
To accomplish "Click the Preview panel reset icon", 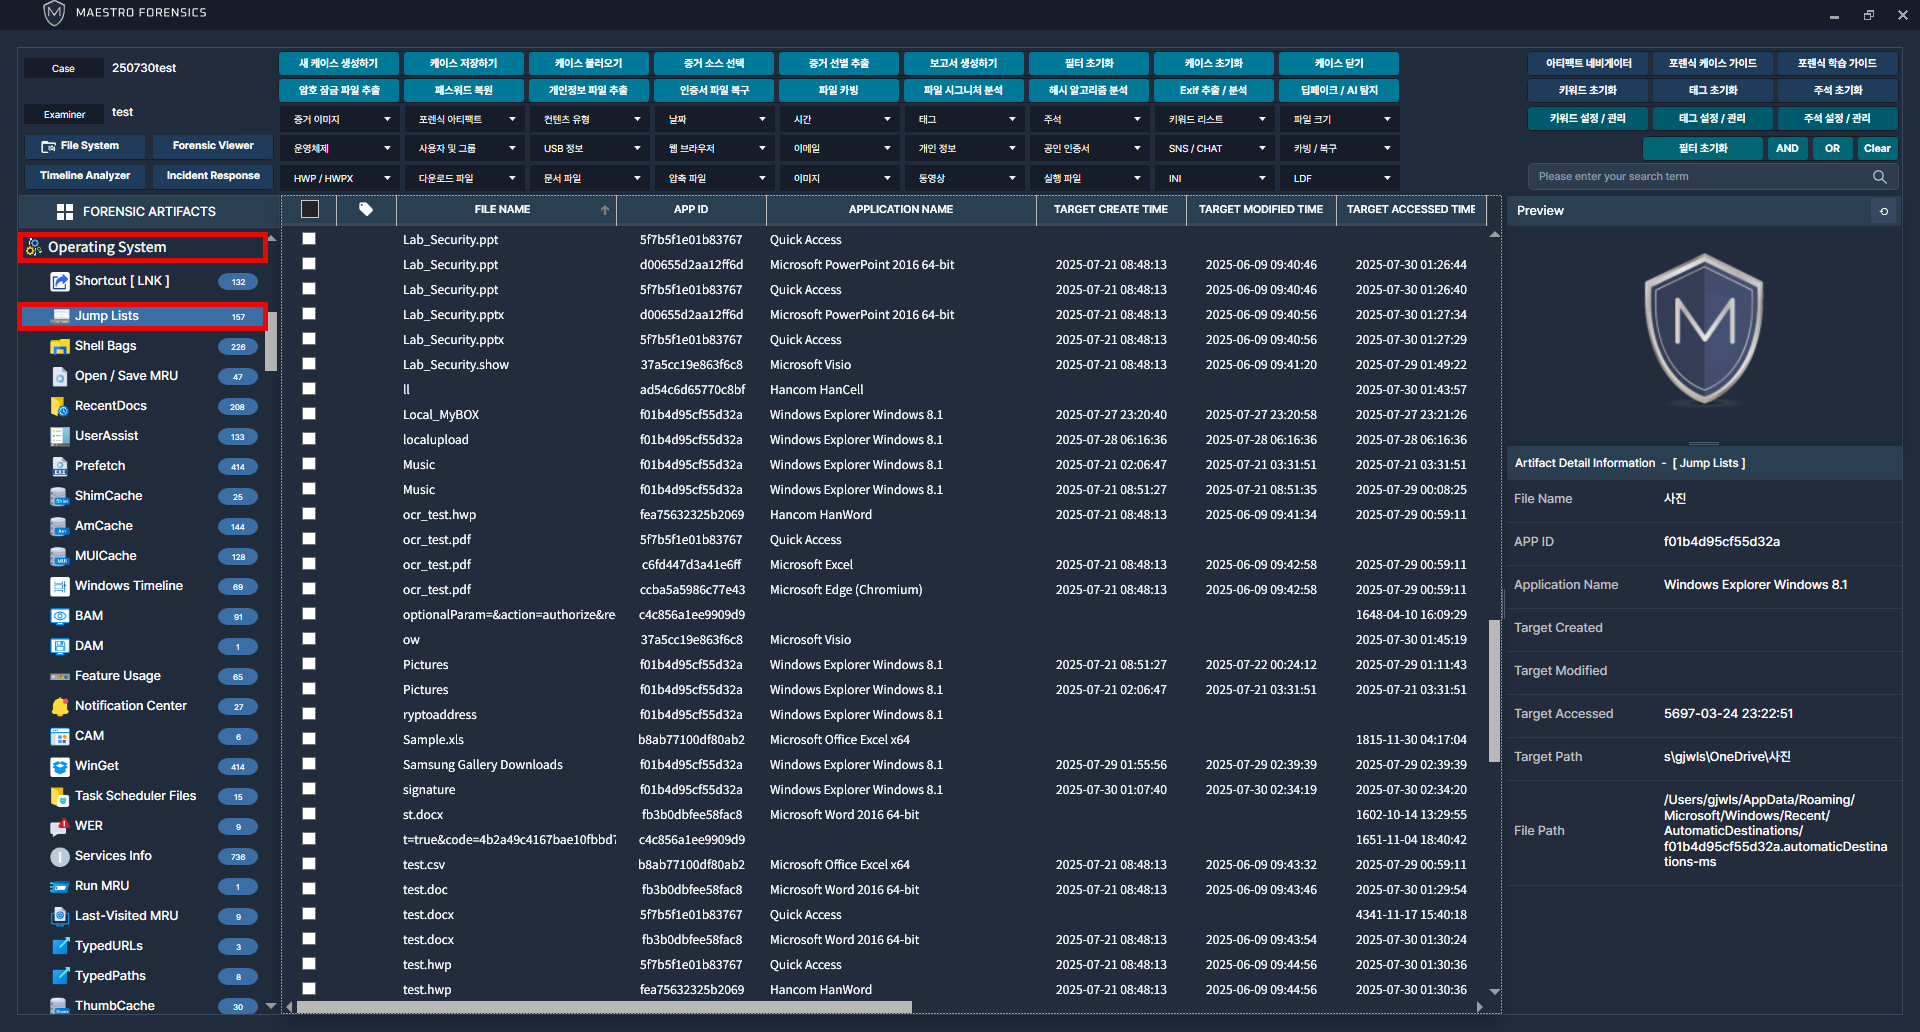I will click(1884, 211).
